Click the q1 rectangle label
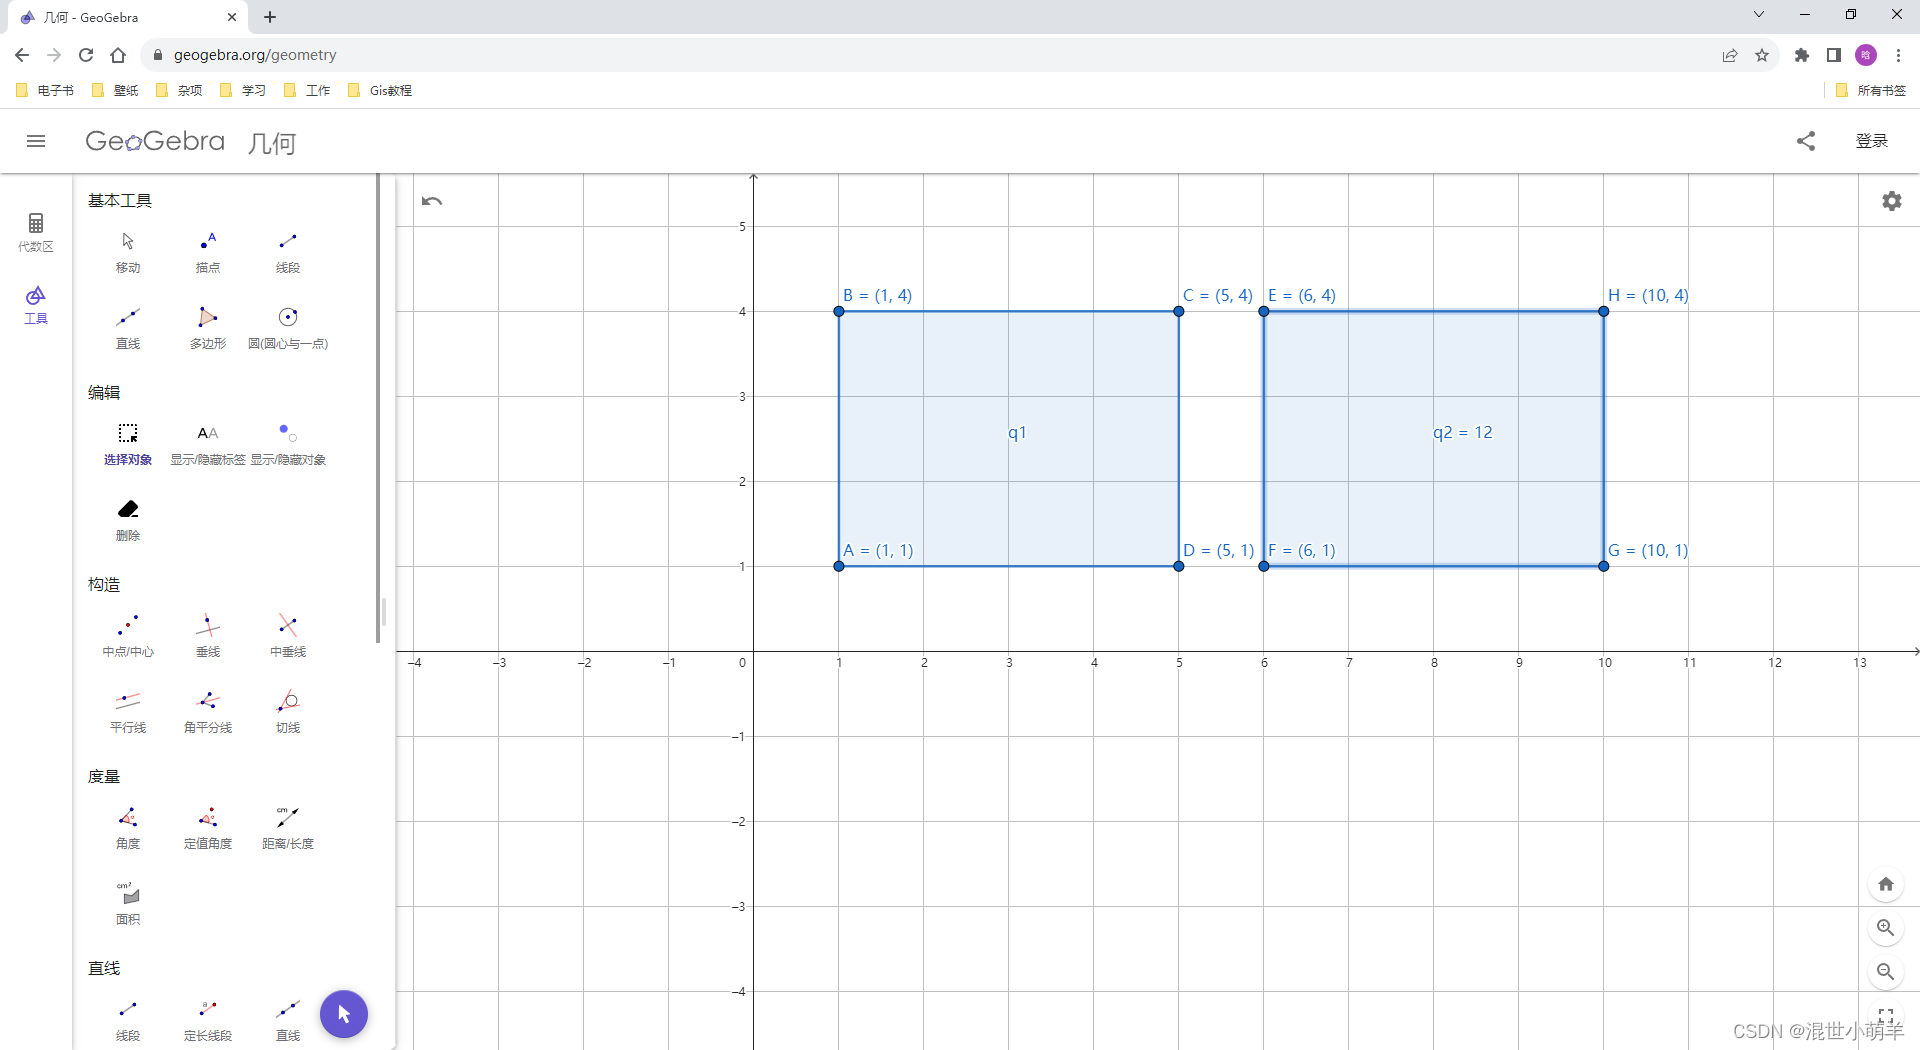Image resolution: width=1920 pixels, height=1050 pixels. (x=1017, y=432)
